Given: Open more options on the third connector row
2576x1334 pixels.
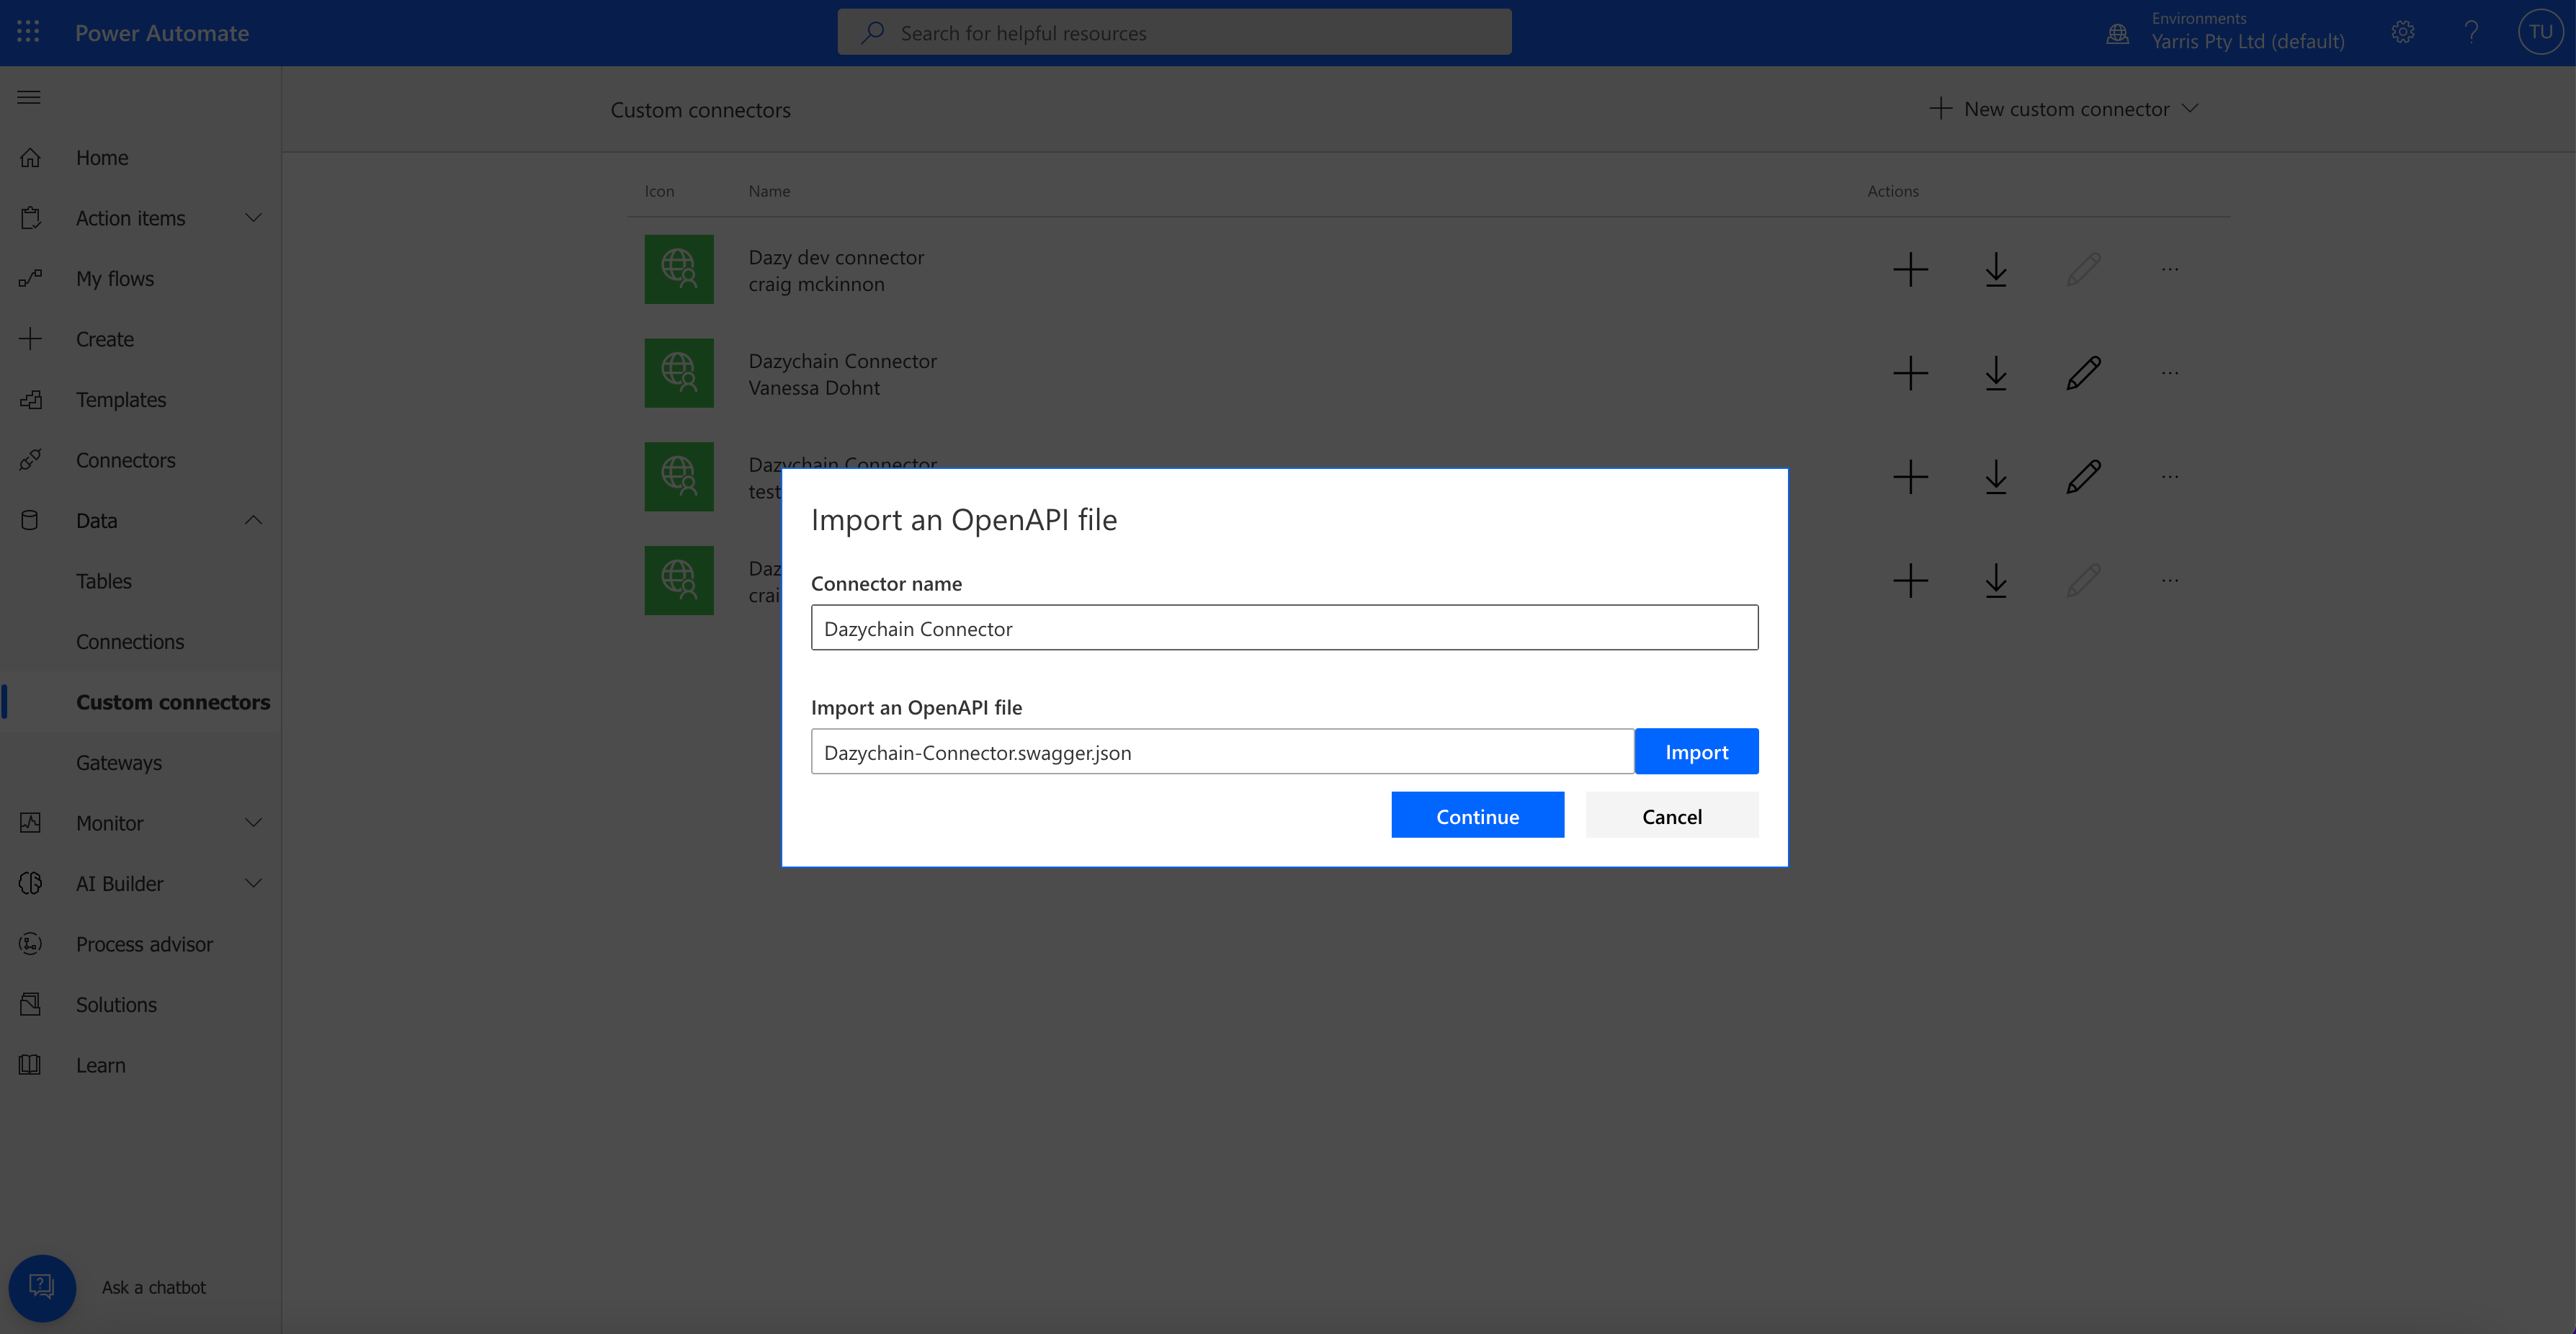Looking at the screenshot, I should (2170, 477).
